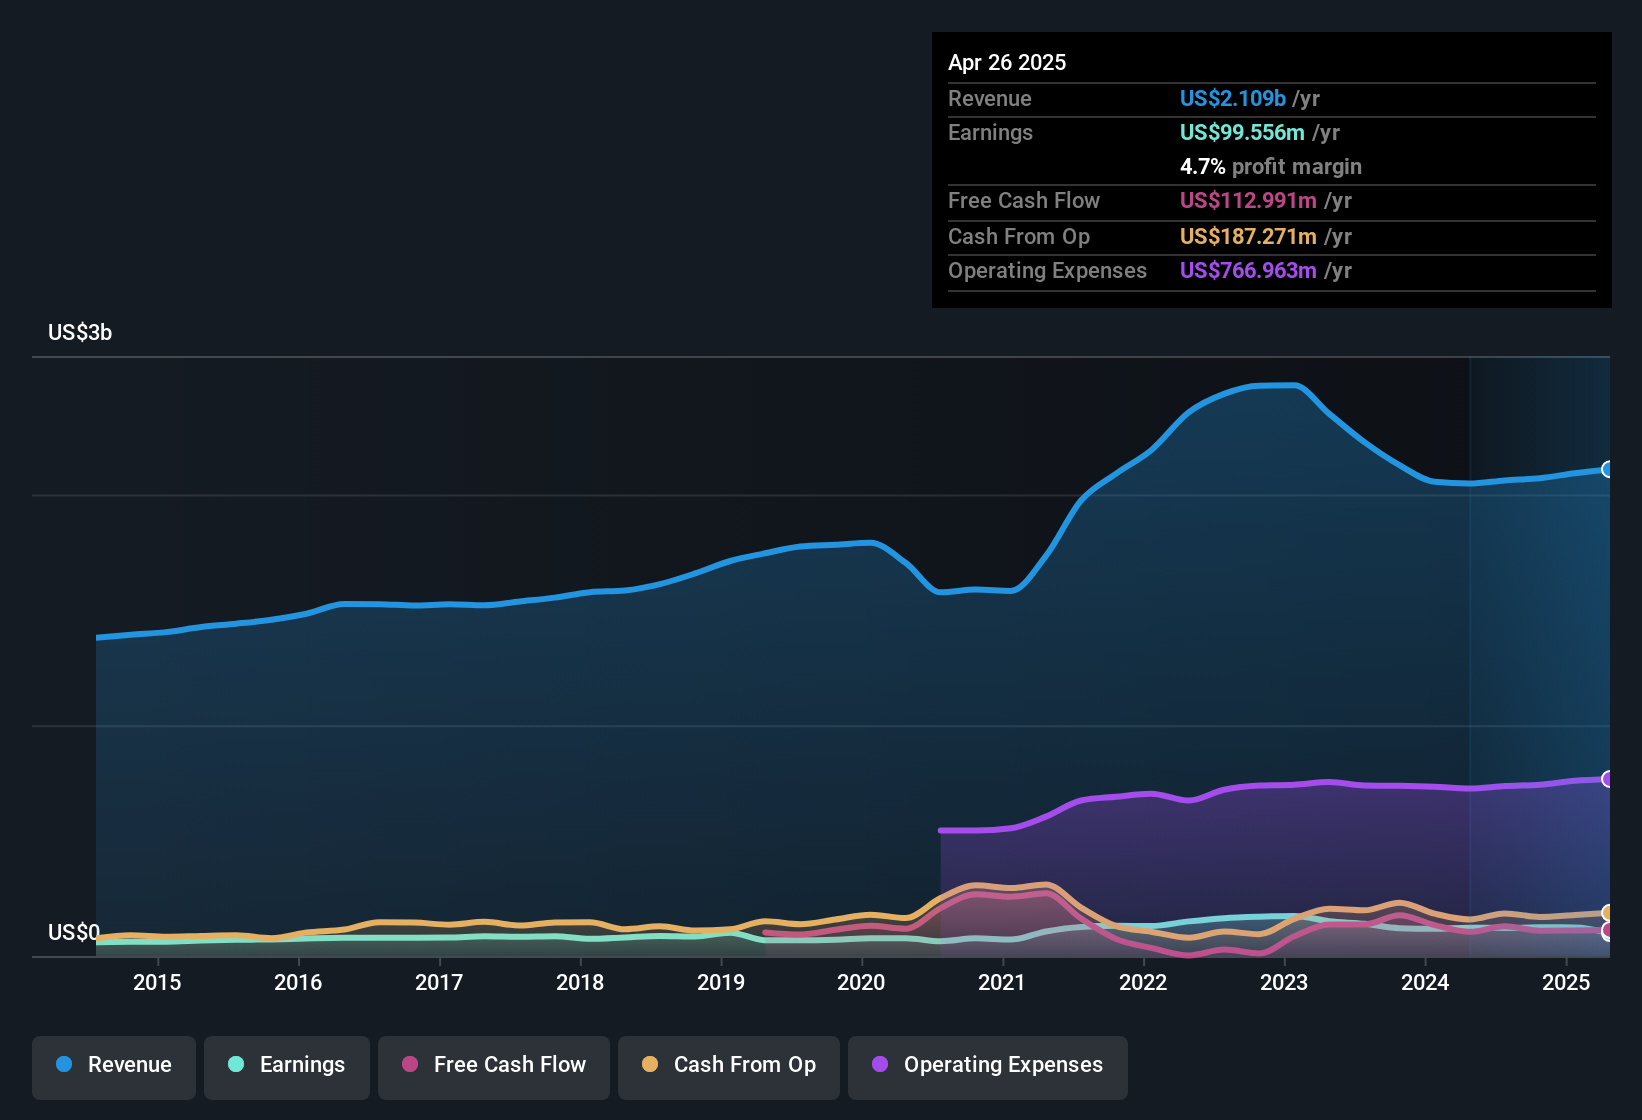Click the purple Operating Expenses dot icon

[x=879, y=1065]
